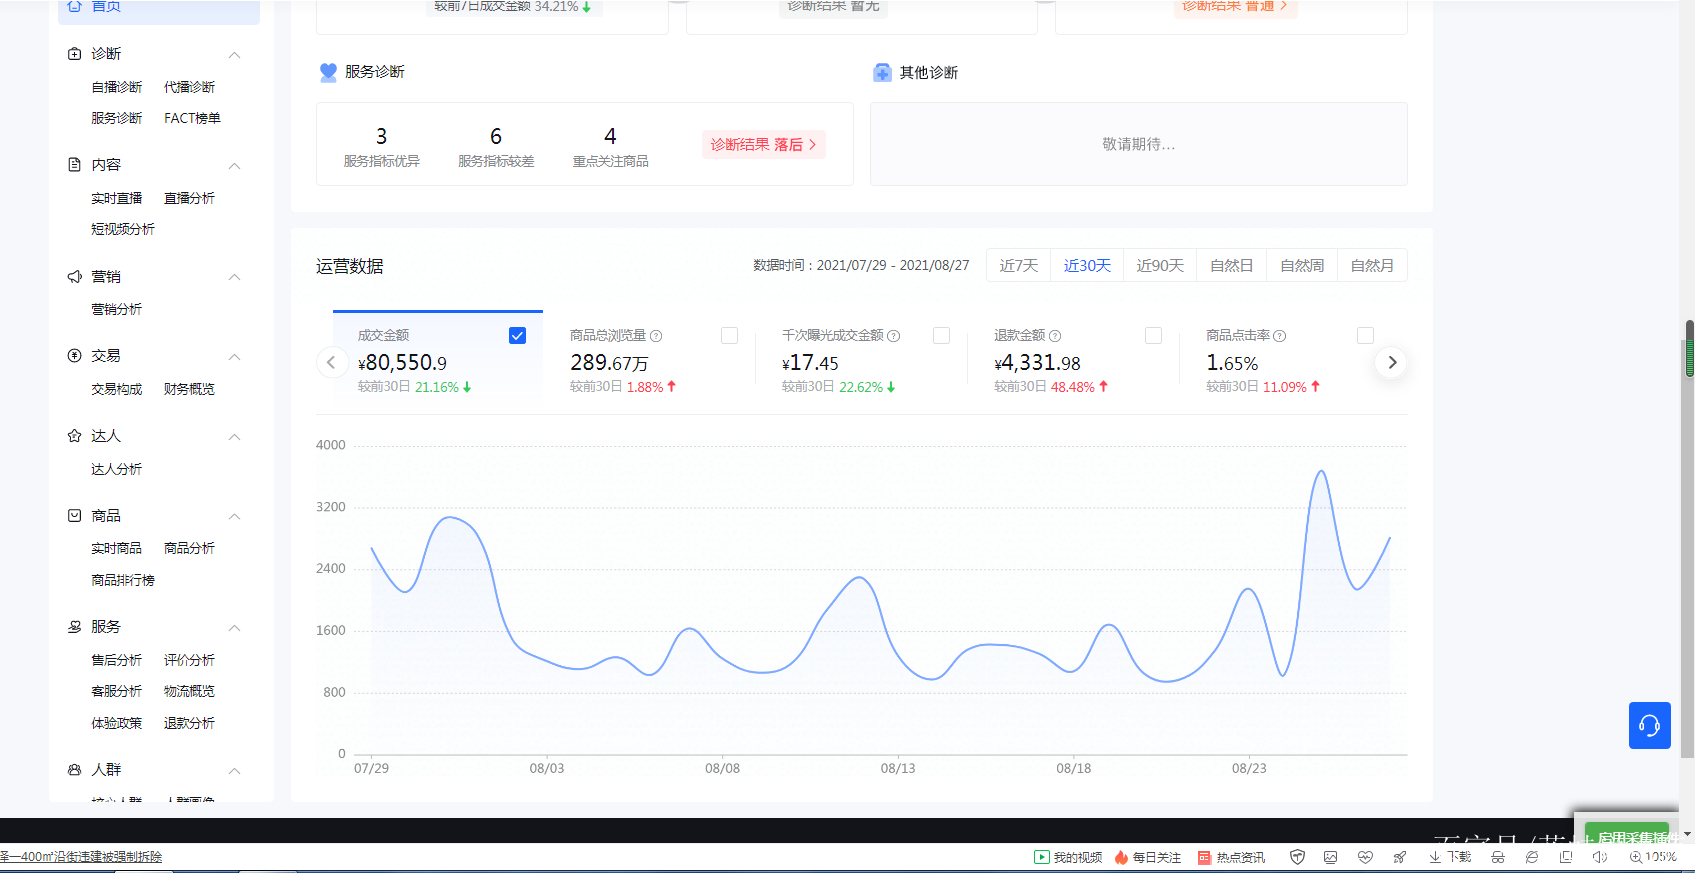Screen dimensions: 1695x873
Task: Click the 人群 people icon
Action: 74,770
